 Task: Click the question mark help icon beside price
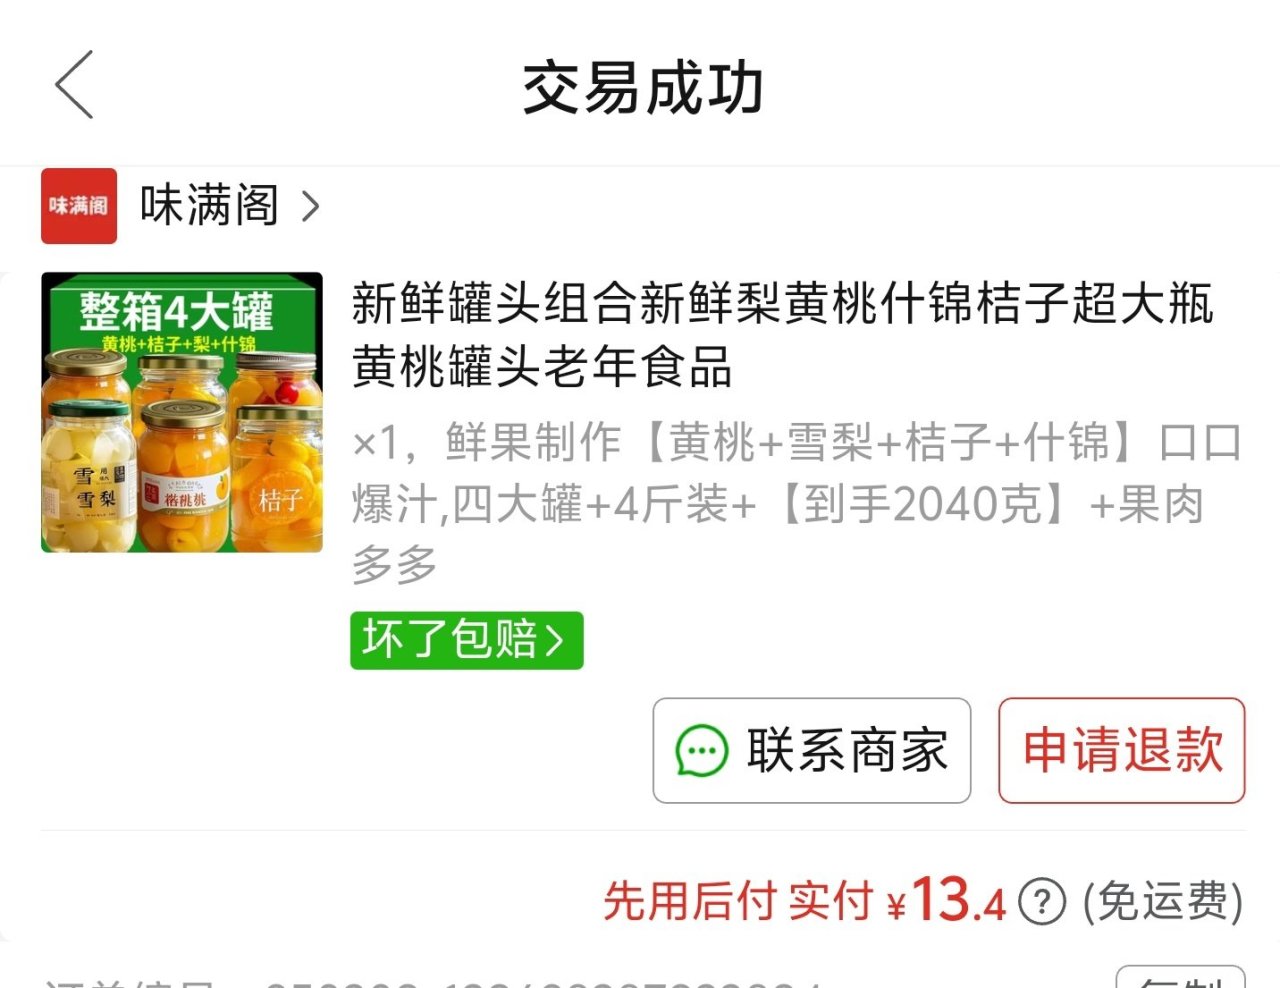[x=1042, y=902]
